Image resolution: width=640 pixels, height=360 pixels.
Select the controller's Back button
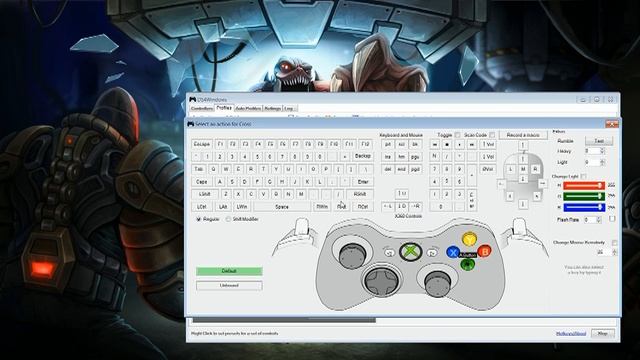click(x=390, y=253)
